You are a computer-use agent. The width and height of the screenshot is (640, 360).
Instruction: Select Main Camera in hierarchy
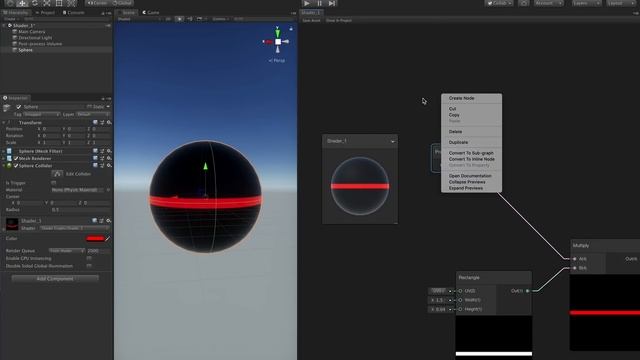point(31,31)
